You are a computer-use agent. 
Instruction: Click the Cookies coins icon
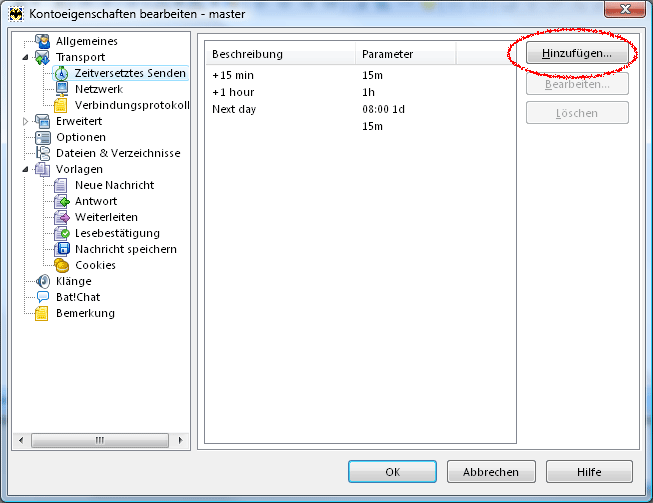click(62, 265)
